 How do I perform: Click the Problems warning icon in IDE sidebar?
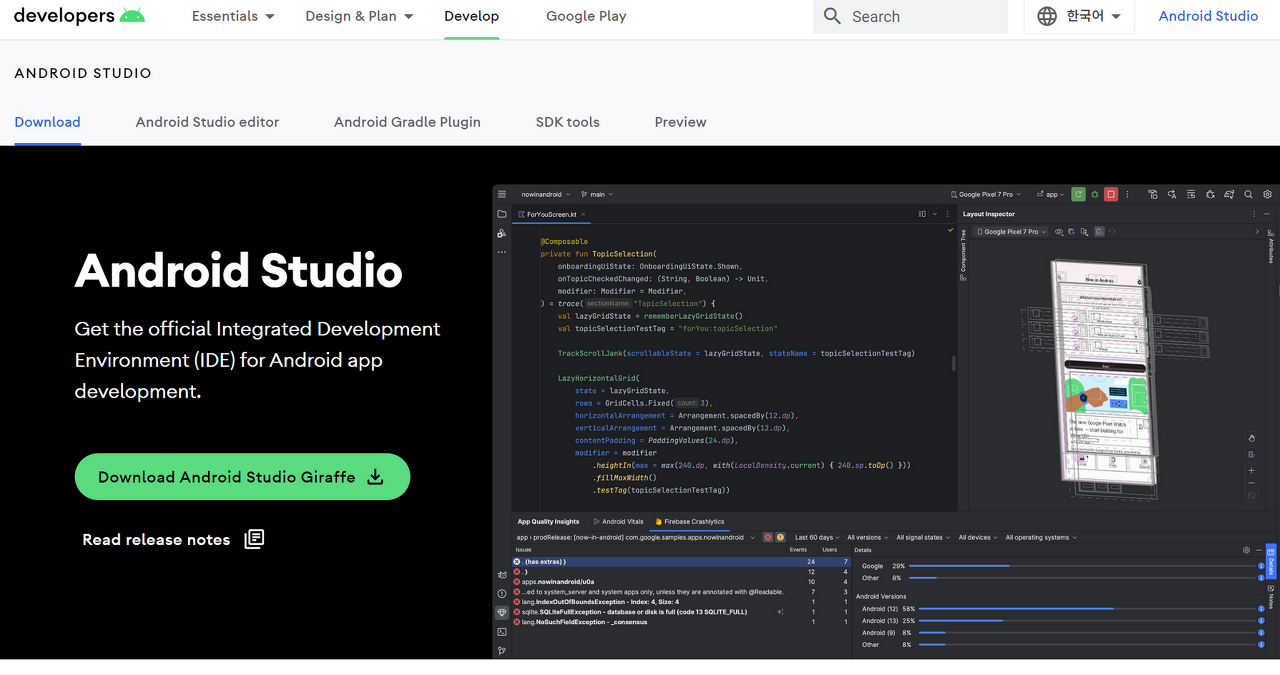pyautogui.click(x=502, y=594)
